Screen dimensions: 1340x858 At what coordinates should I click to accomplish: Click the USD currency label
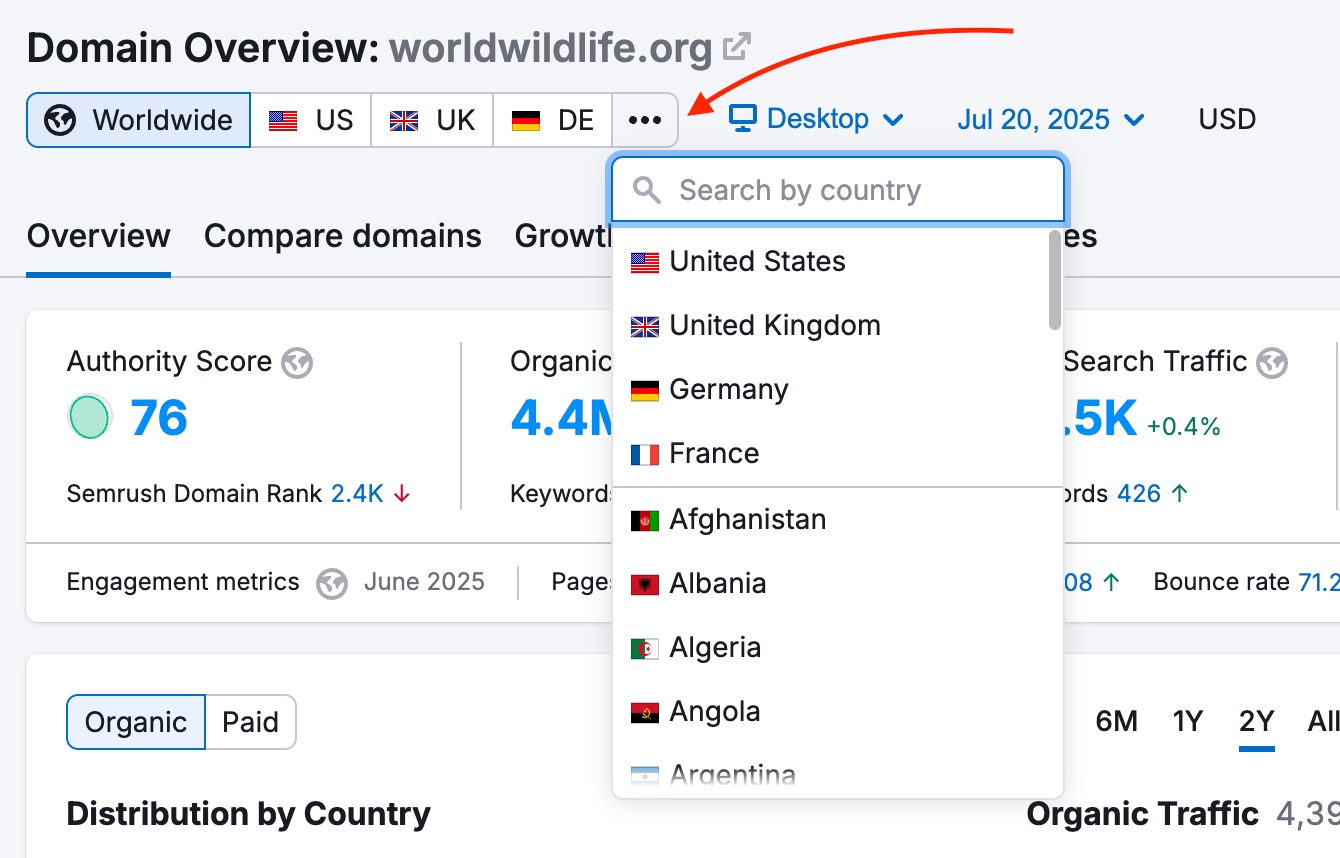coord(1227,120)
